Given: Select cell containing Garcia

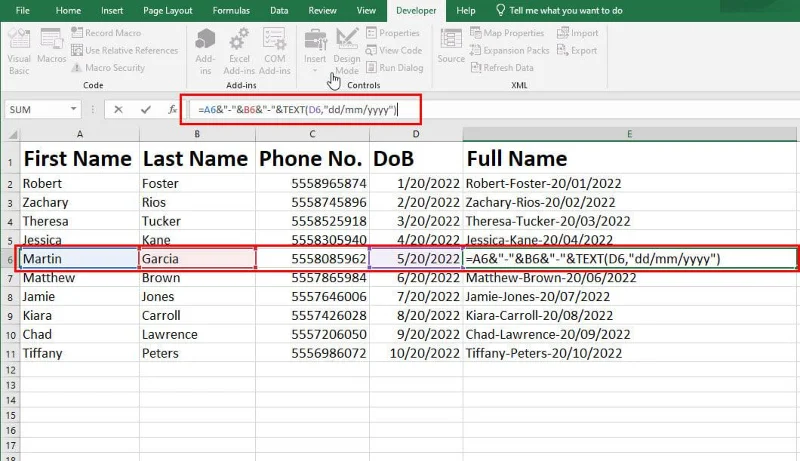Looking at the screenshot, I should point(197,259).
